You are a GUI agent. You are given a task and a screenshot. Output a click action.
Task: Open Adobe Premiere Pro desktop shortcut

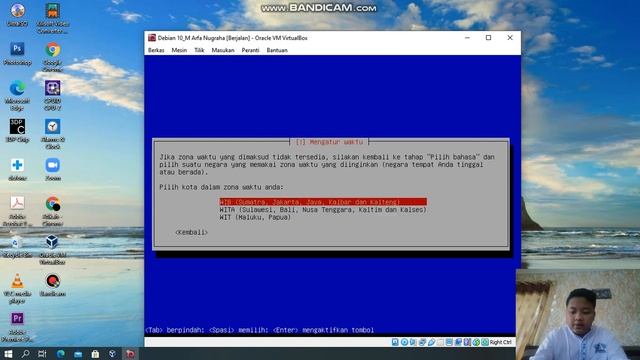tap(17, 327)
